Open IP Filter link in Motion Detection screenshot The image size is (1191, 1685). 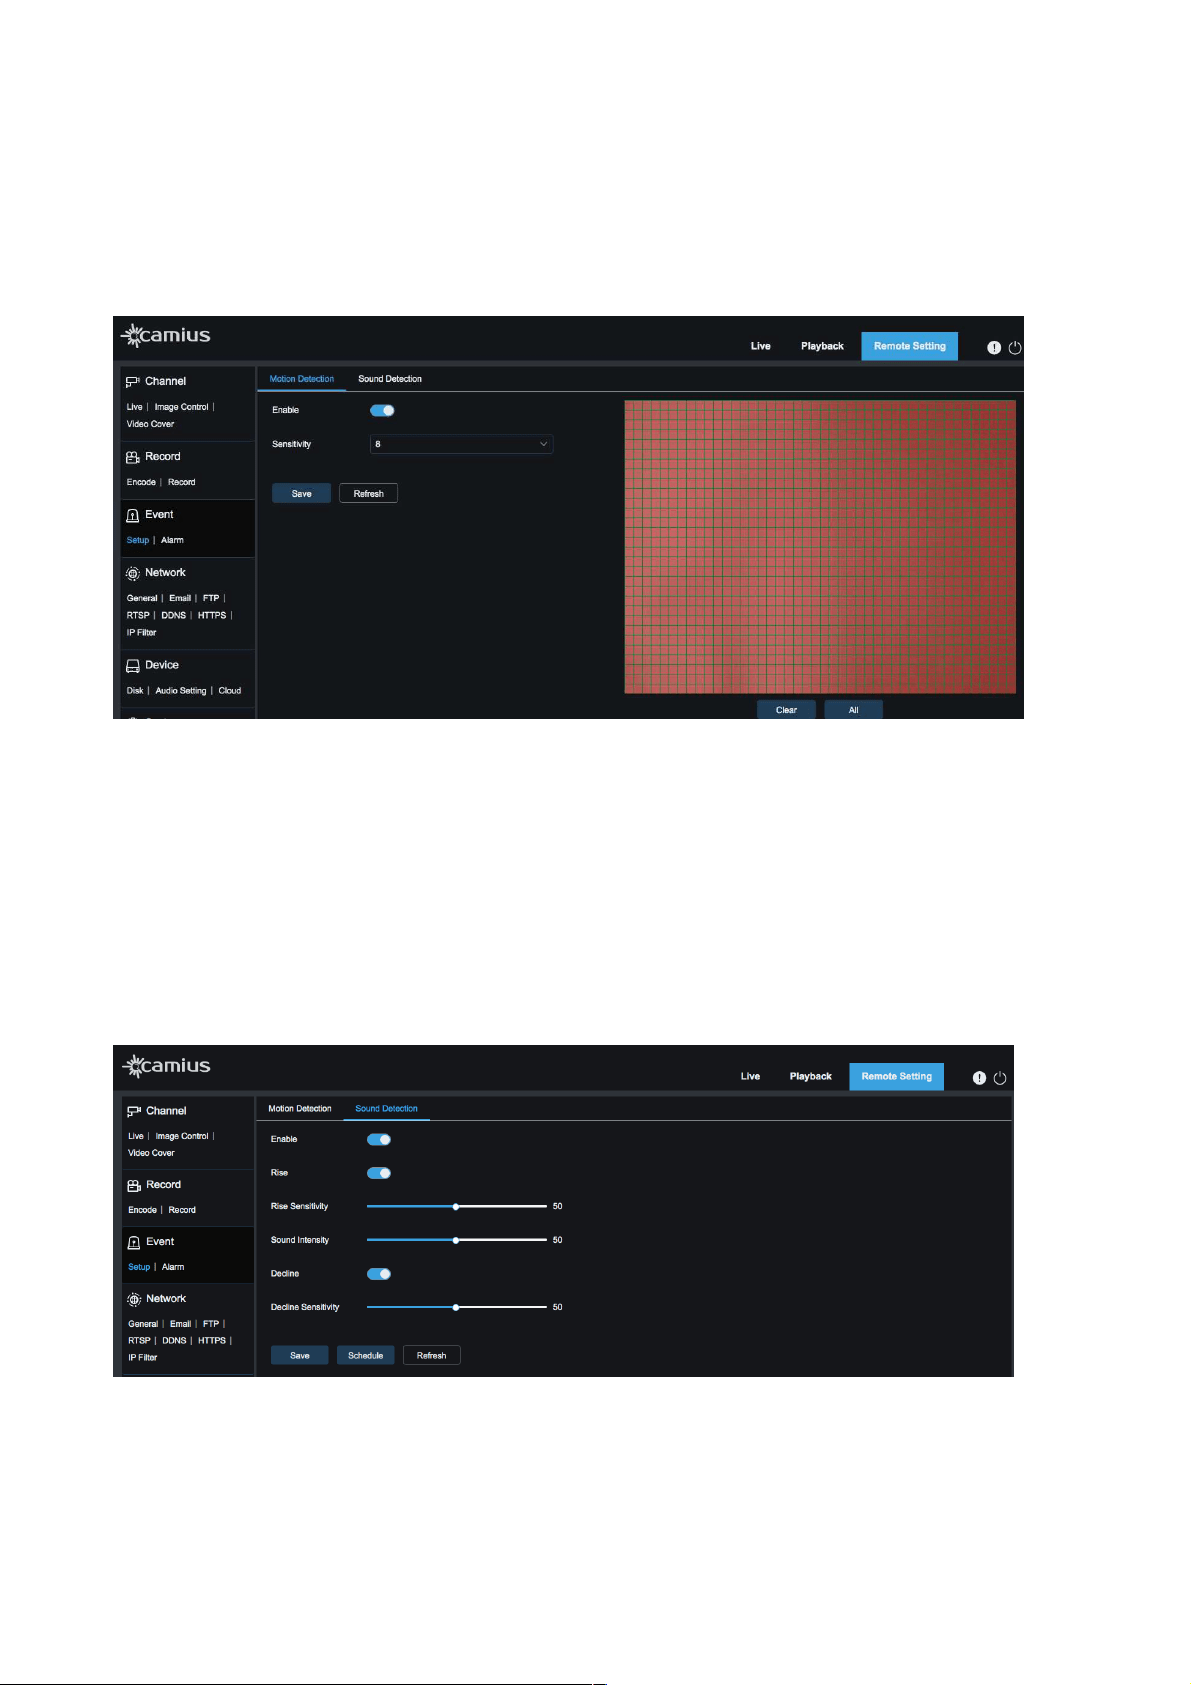[x=141, y=632]
